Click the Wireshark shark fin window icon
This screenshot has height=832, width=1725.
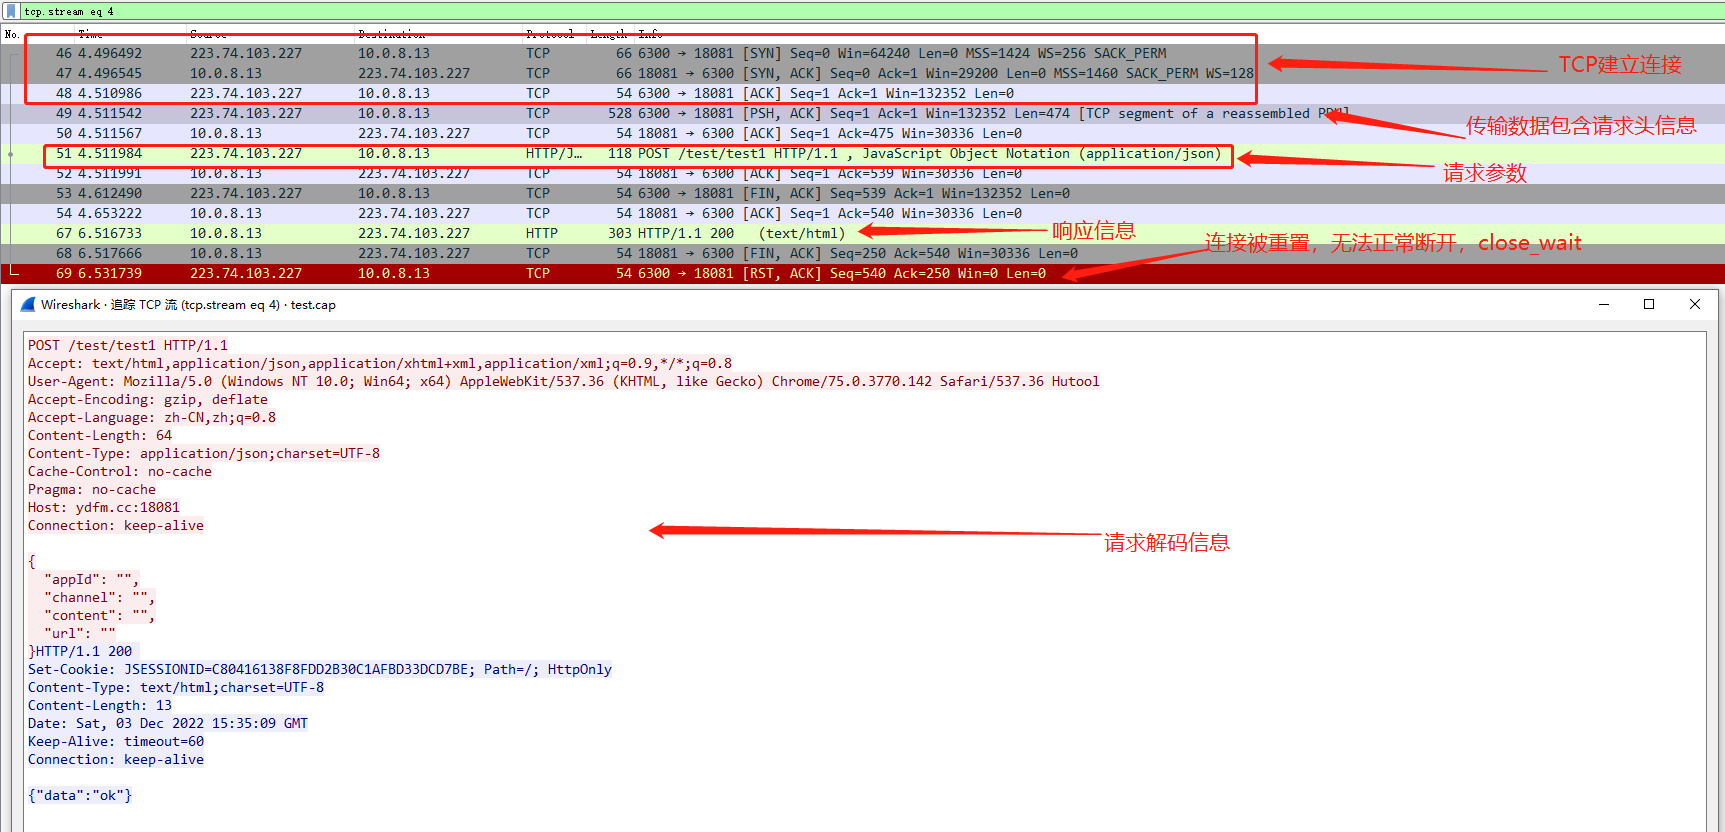pyautogui.click(x=28, y=305)
